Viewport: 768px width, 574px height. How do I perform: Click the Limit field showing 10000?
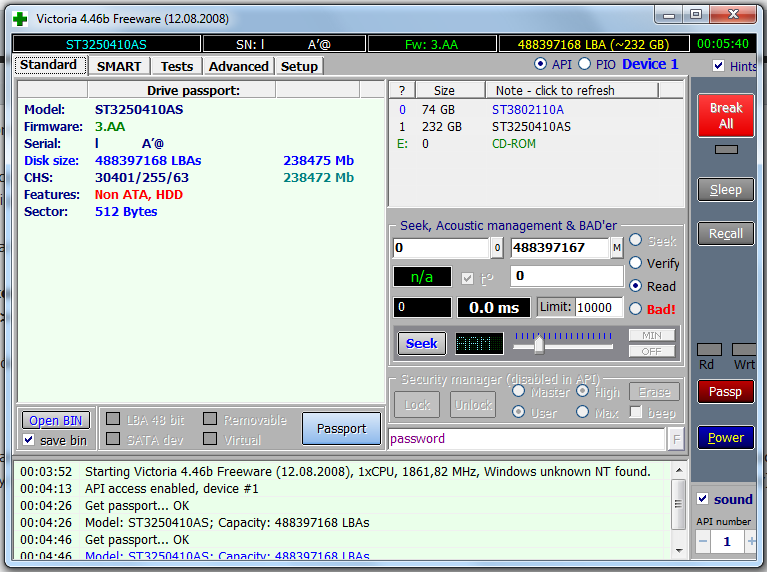point(599,308)
